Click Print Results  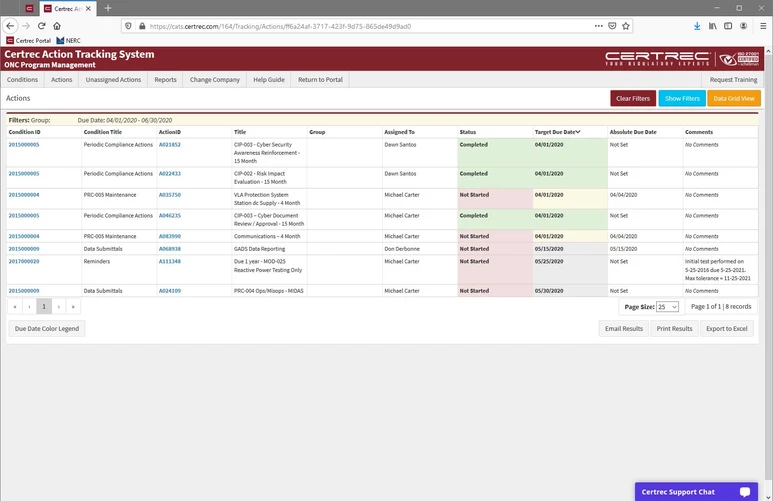point(674,328)
